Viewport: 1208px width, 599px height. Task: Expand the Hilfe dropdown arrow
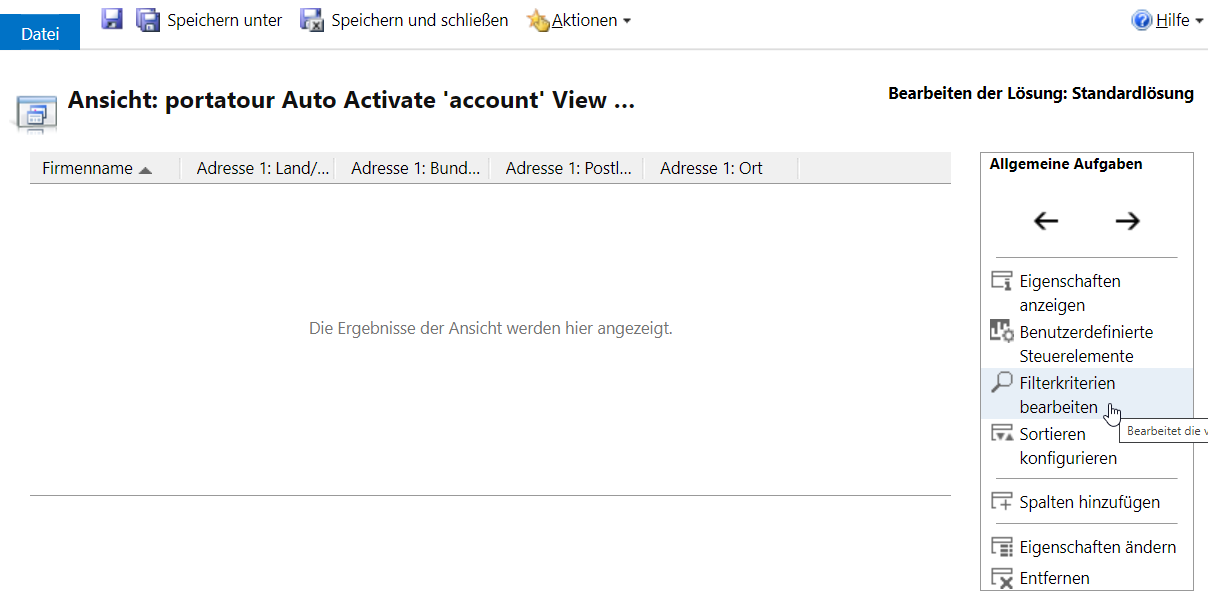click(1199, 21)
